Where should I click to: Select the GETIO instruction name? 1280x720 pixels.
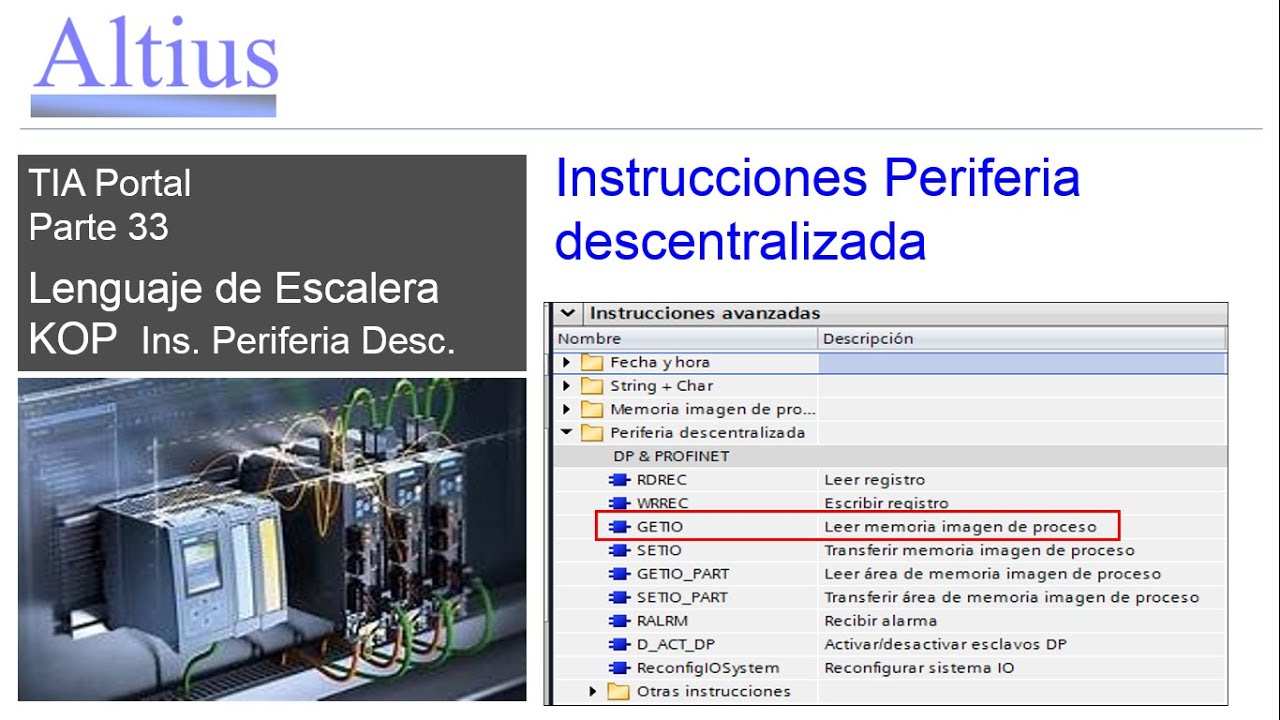(660, 526)
